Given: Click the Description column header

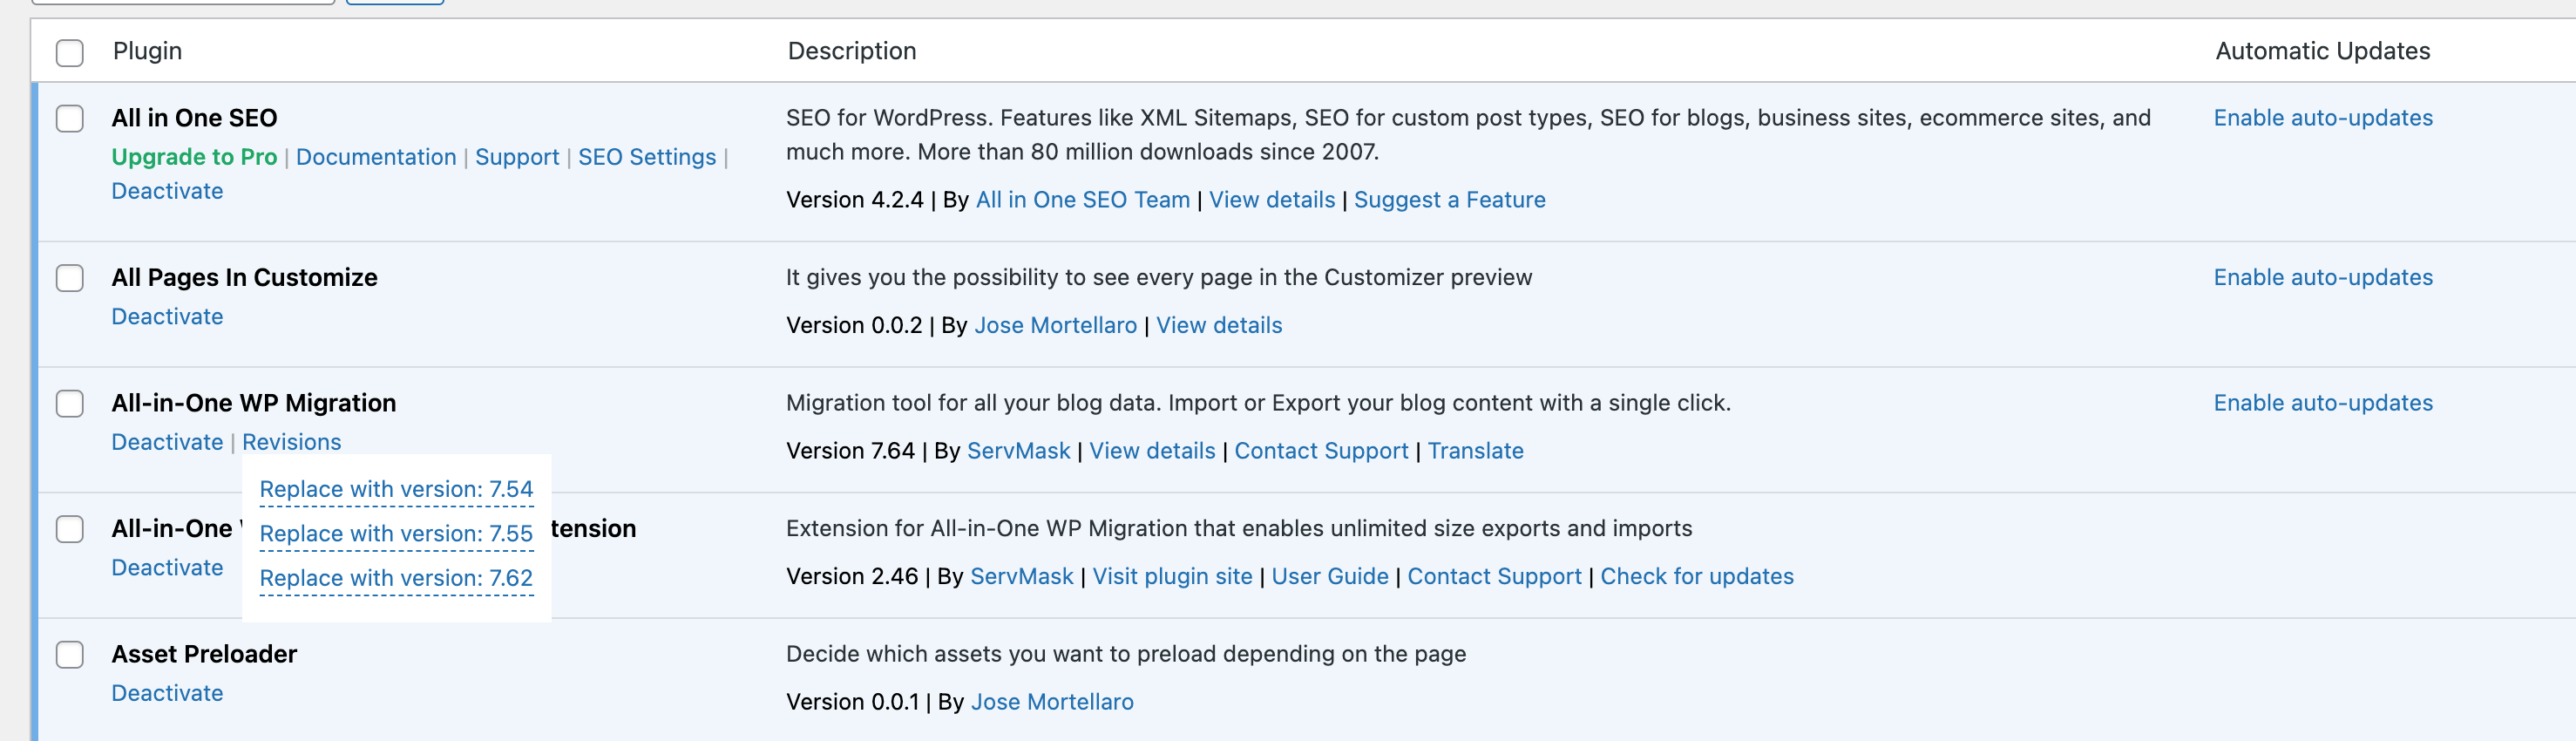Looking at the screenshot, I should click(852, 51).
